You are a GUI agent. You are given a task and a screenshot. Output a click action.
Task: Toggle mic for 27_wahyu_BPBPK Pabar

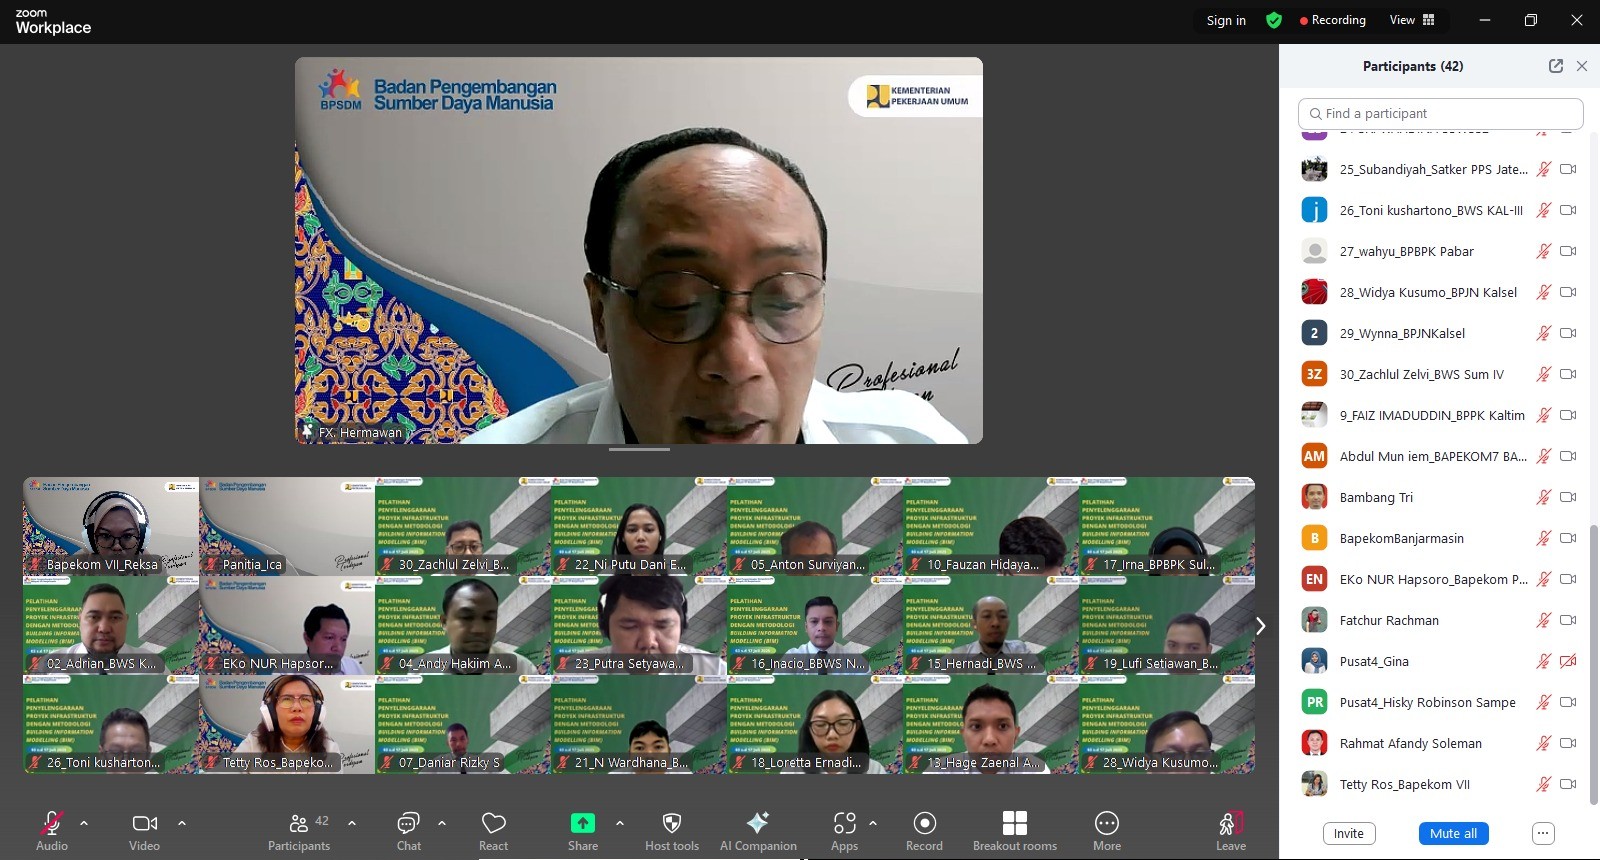[1543, 251]
